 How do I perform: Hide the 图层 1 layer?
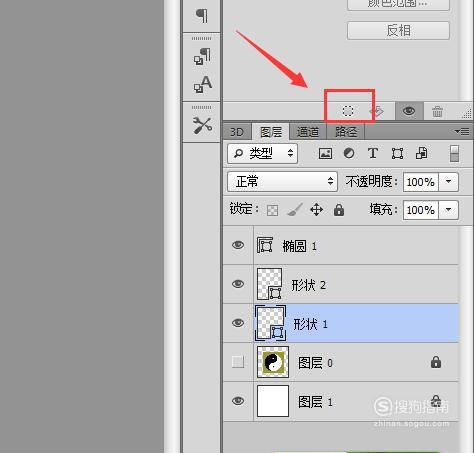pyautogui.click(x=238, y=401)
